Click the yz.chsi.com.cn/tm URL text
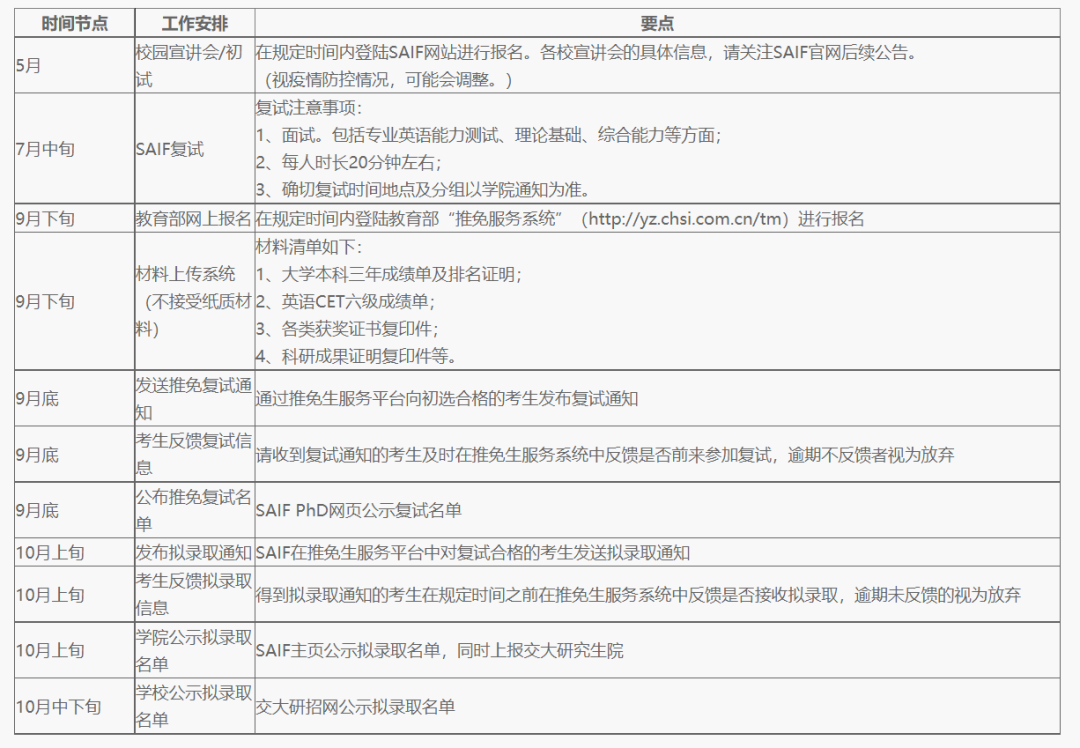This screenshot has height=748, width=1080. pos(686,219)
